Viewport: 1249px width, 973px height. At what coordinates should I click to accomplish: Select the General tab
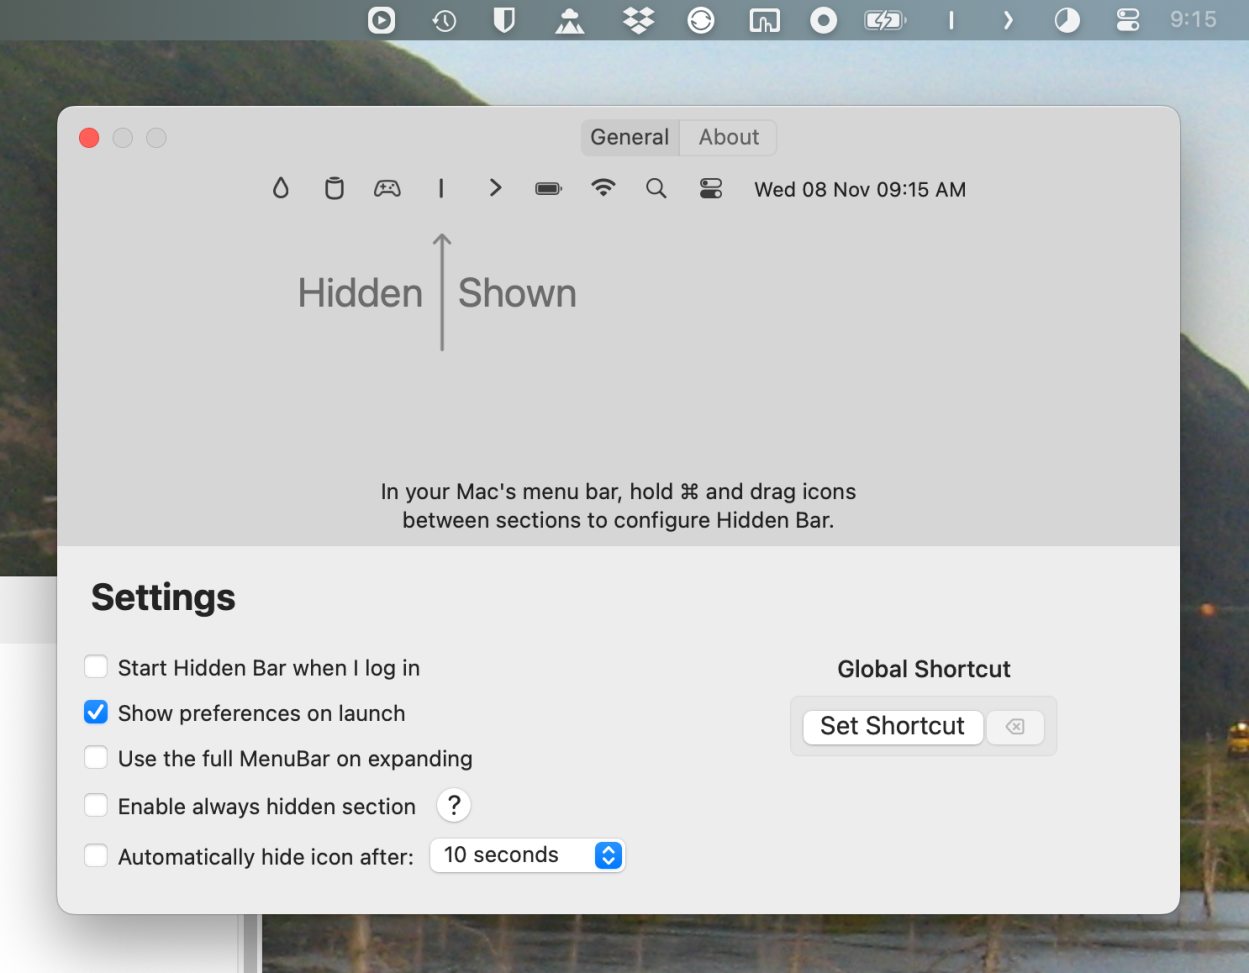click(630, 137)
